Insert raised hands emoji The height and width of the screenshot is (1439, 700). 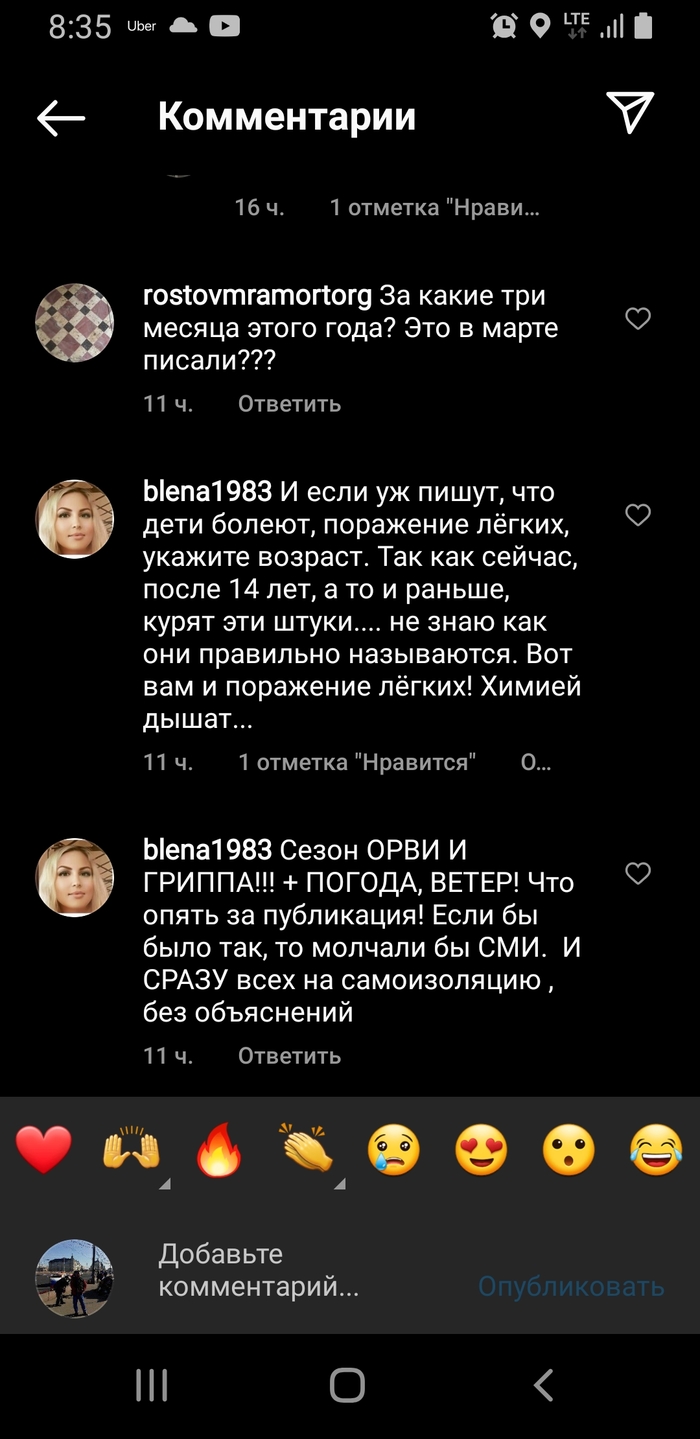point(131,1150)
